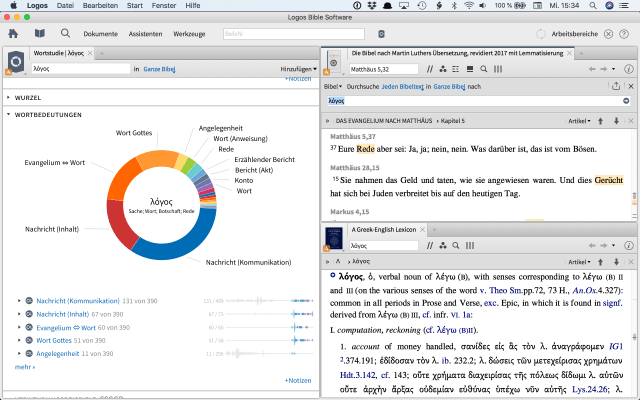Run the λόγος search with arrow button
The height and width of the screenshot is (400, 640).
coord(626,101)
